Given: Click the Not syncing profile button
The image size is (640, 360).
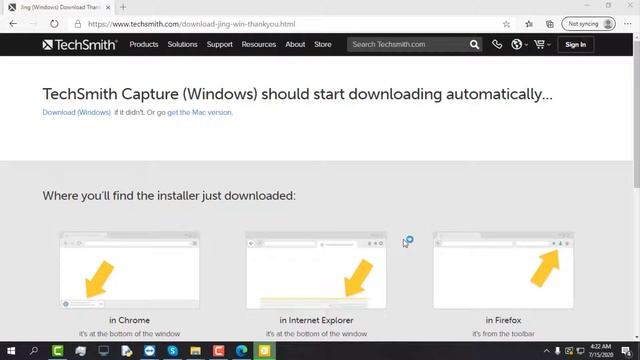Looking at the screenshot, I should (x=588, y=24).
